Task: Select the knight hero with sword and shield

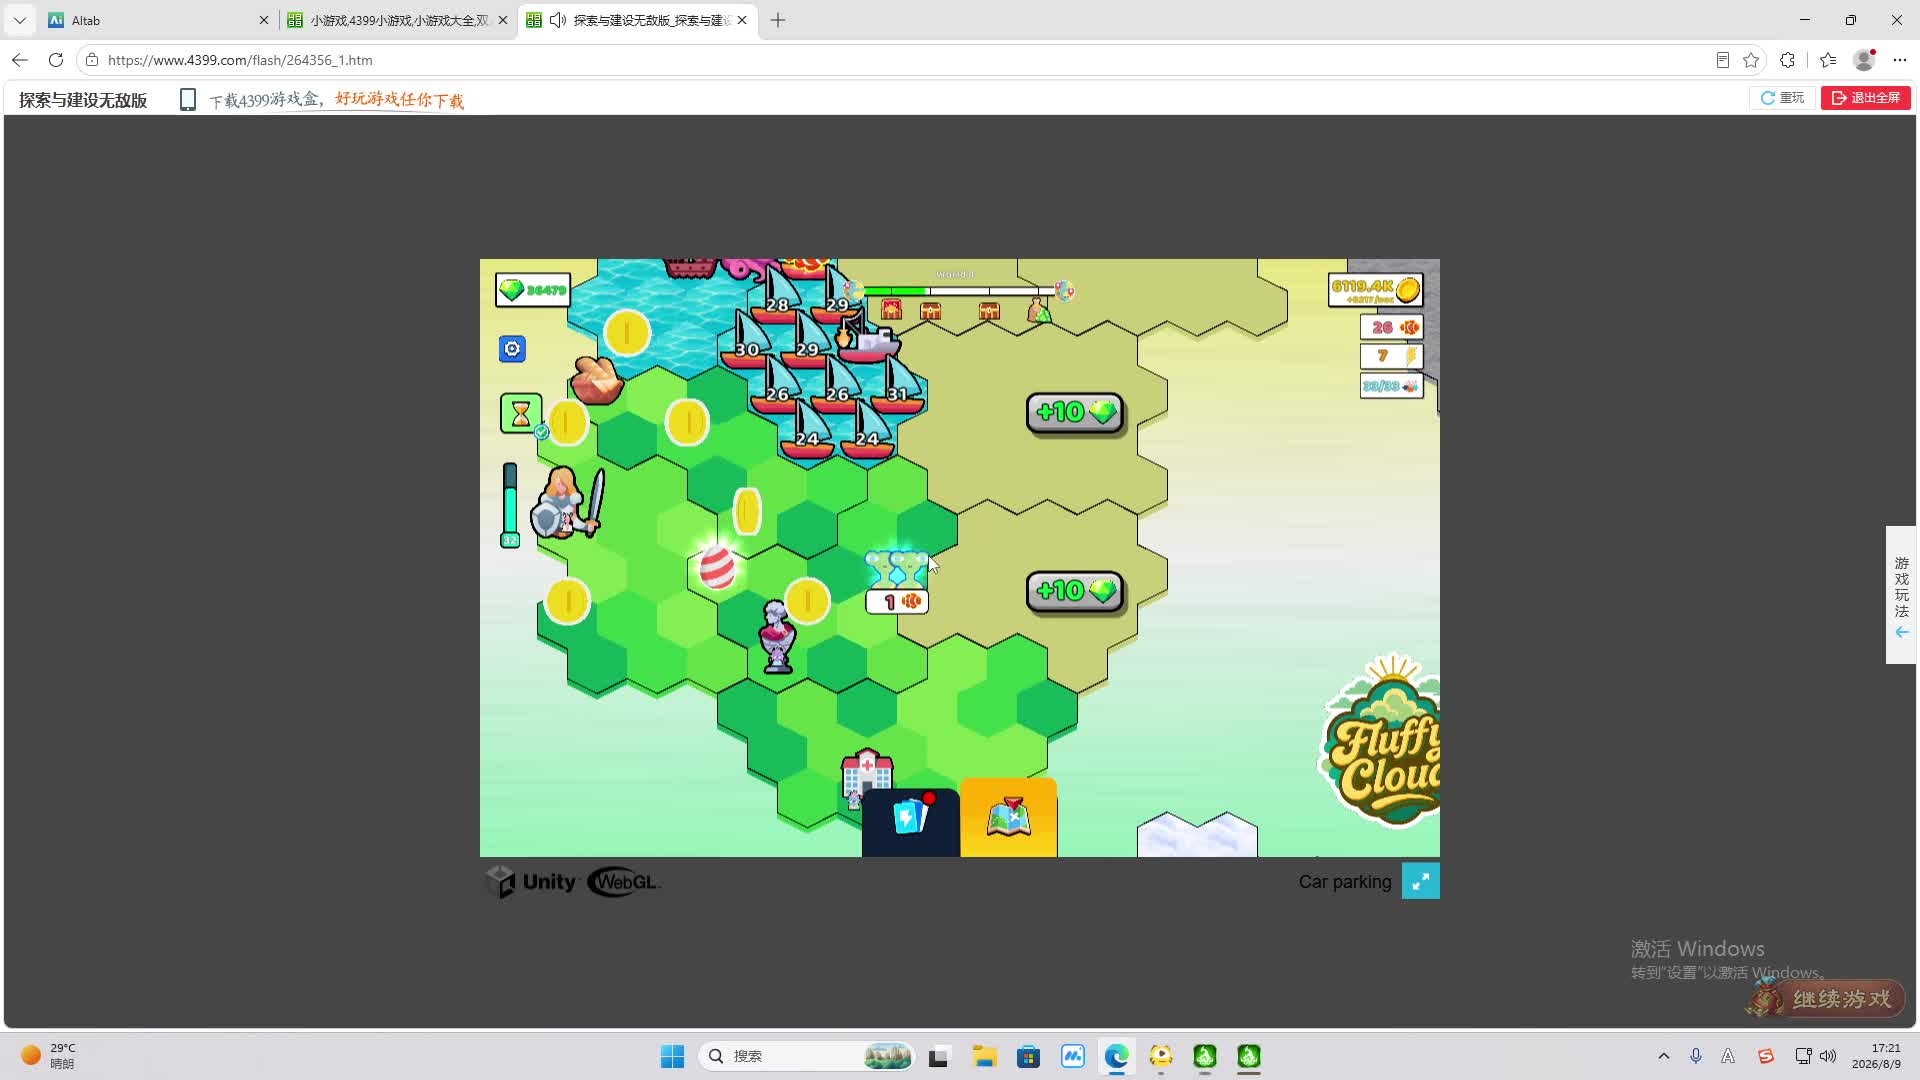Action: point(567,503)
